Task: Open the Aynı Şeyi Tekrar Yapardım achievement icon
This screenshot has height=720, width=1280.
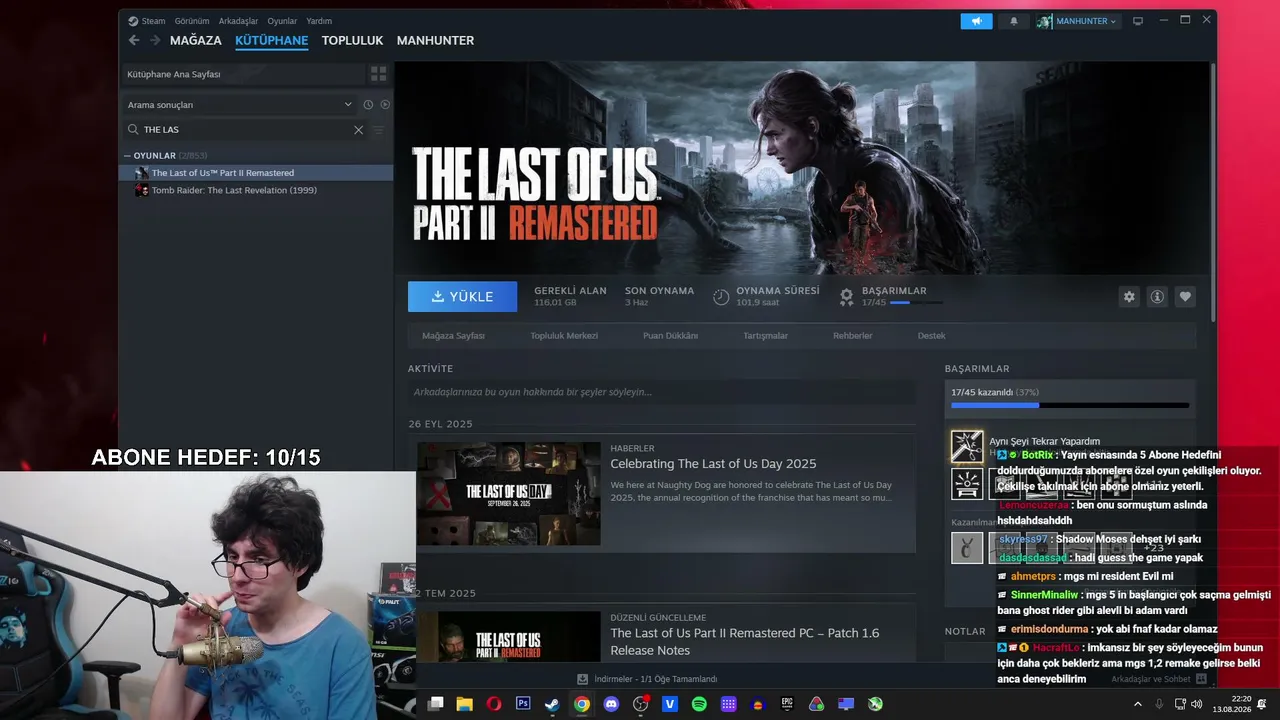Action: coord(967,446)
